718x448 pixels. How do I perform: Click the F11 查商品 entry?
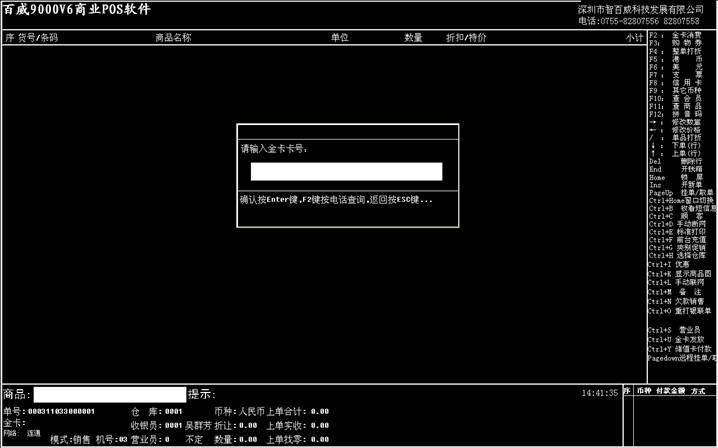point(675,106)
